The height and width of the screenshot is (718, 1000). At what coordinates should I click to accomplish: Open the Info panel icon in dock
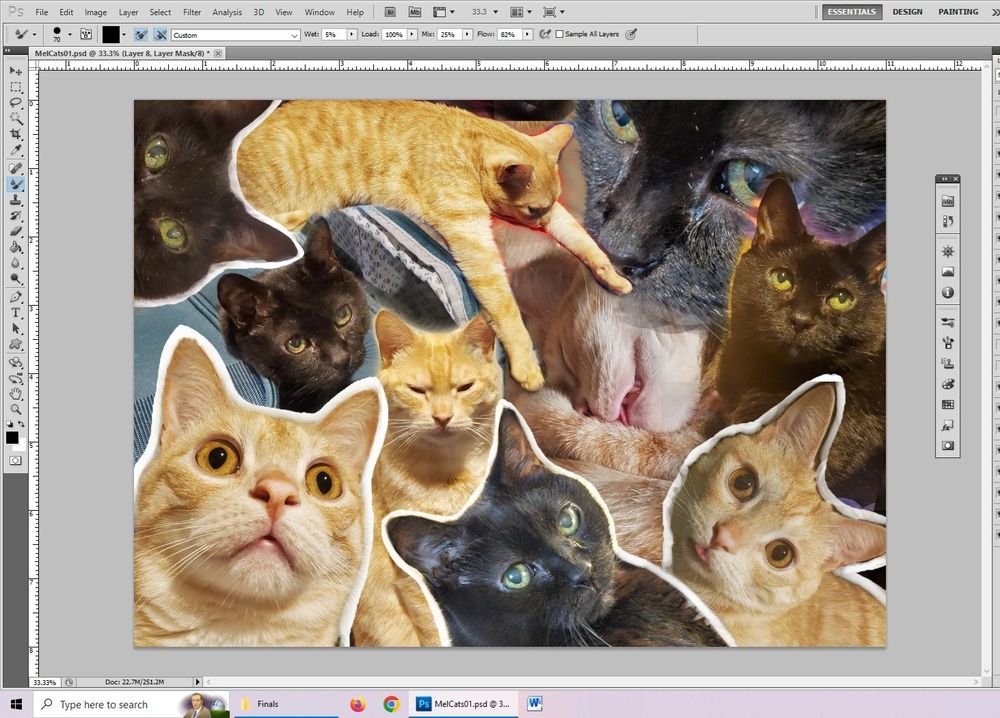coord(948,292)
